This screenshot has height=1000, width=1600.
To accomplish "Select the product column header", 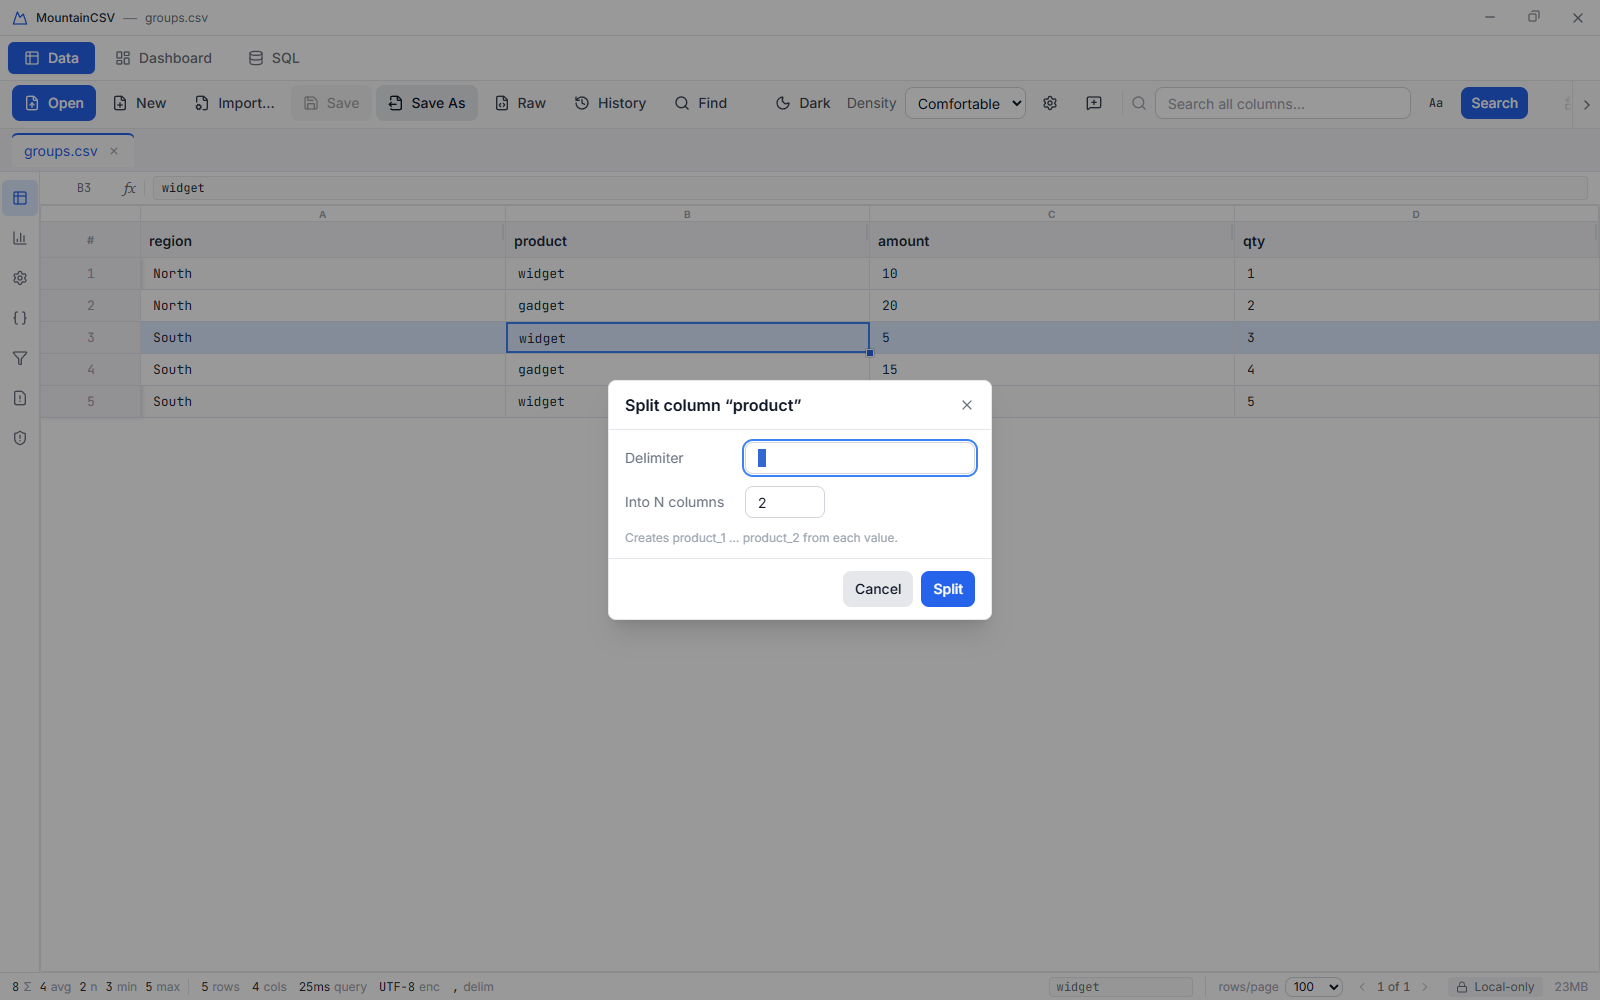I will pos(687,241).
